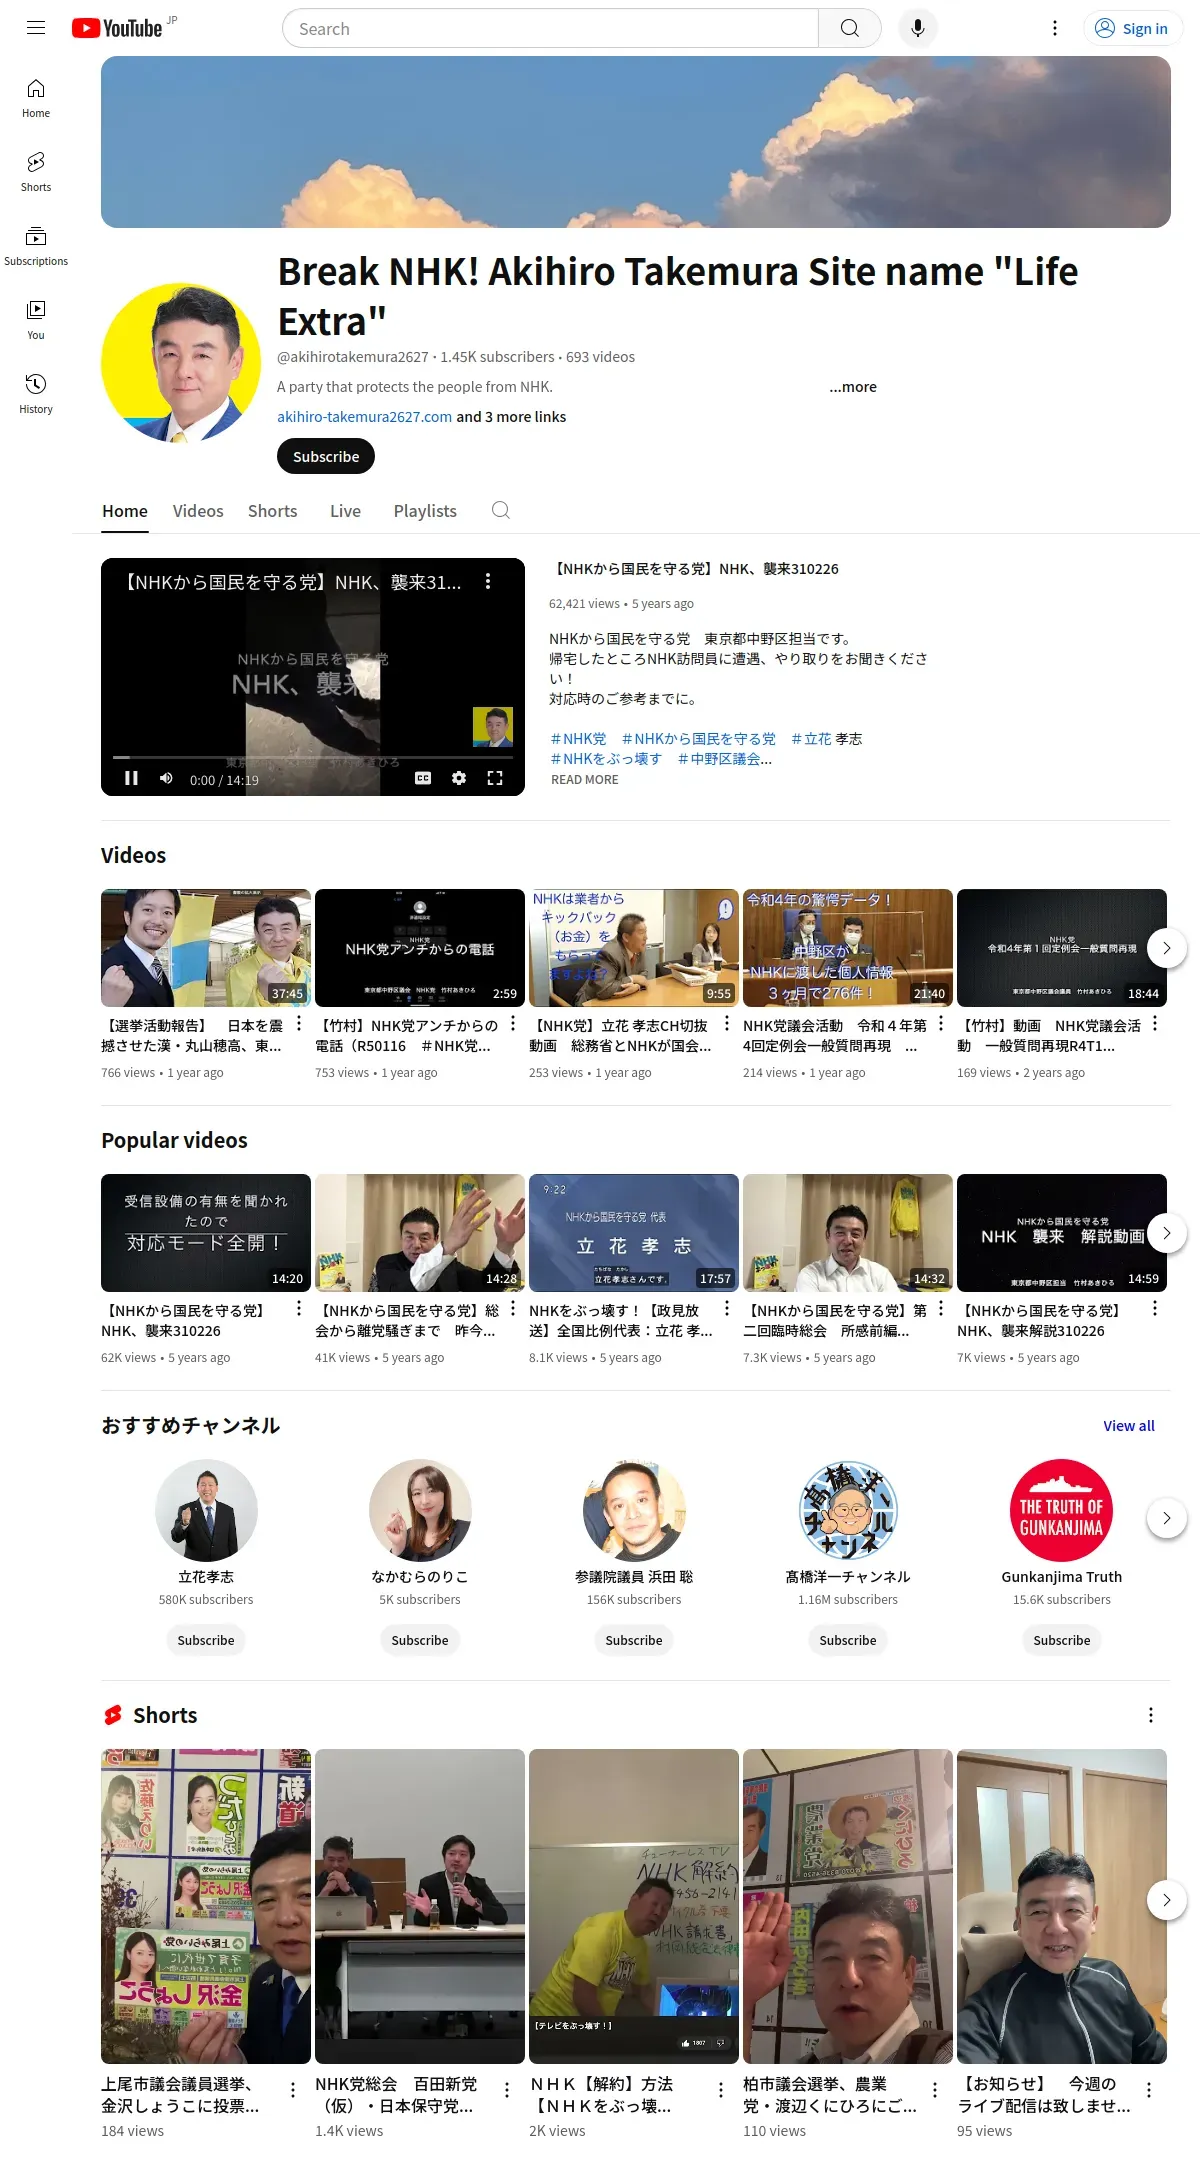Open menu for お知らせ 今週の short
This screenshot has height=2183, width=1200.
coord(1148,2090)
